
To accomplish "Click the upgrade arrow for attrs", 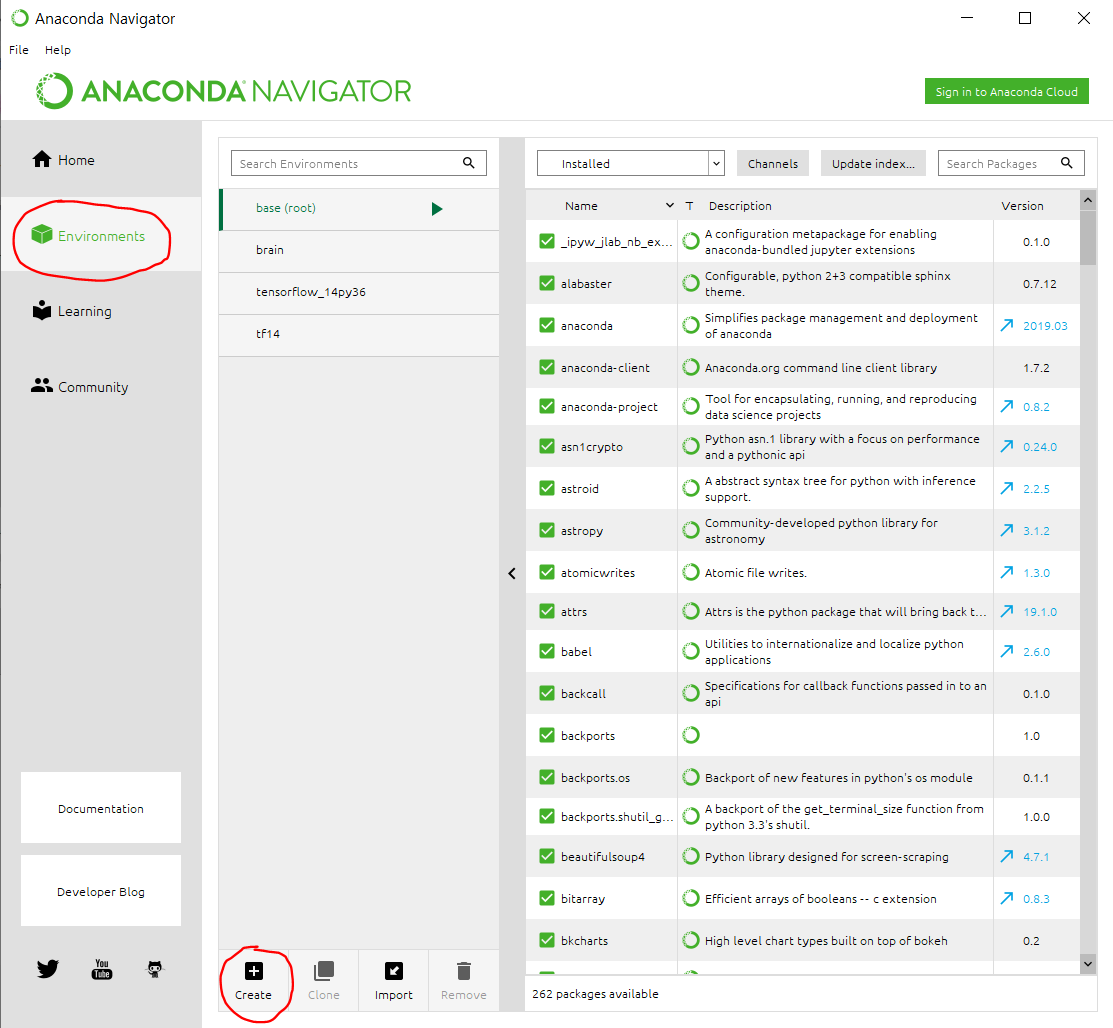I will (x=1007, y=611).
